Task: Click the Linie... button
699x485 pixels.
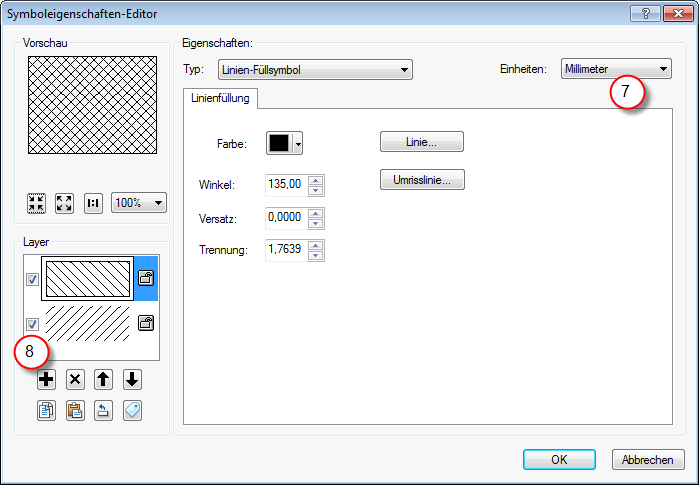Action: tap(421, 143)
